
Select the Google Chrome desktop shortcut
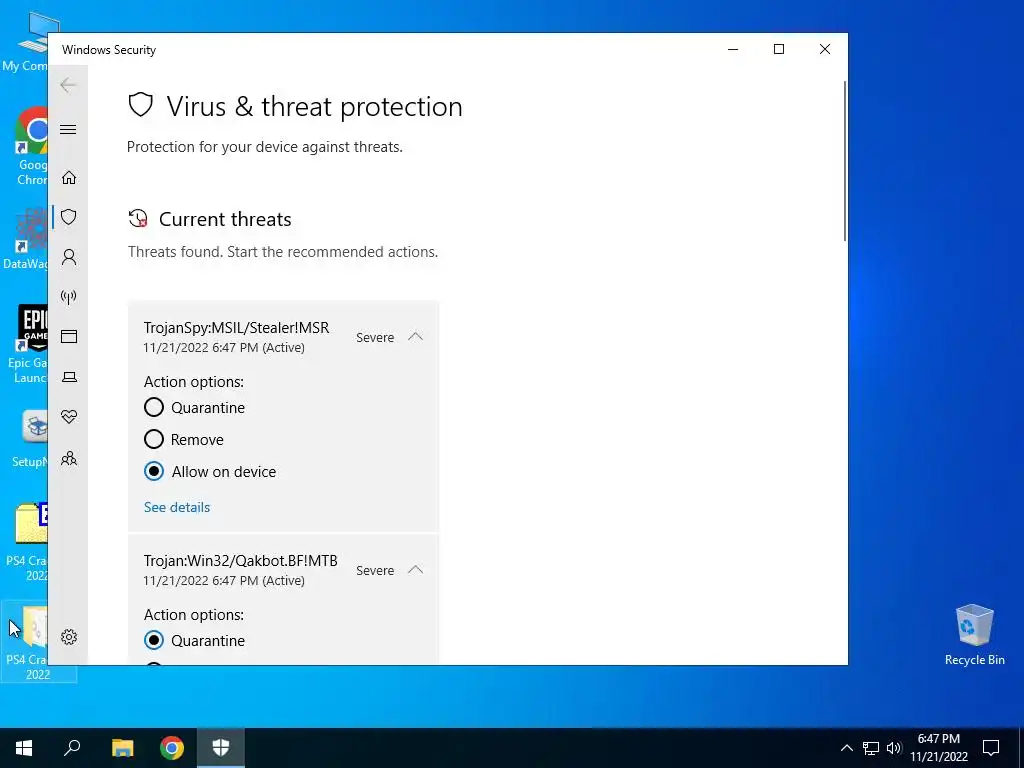(31, 146)
